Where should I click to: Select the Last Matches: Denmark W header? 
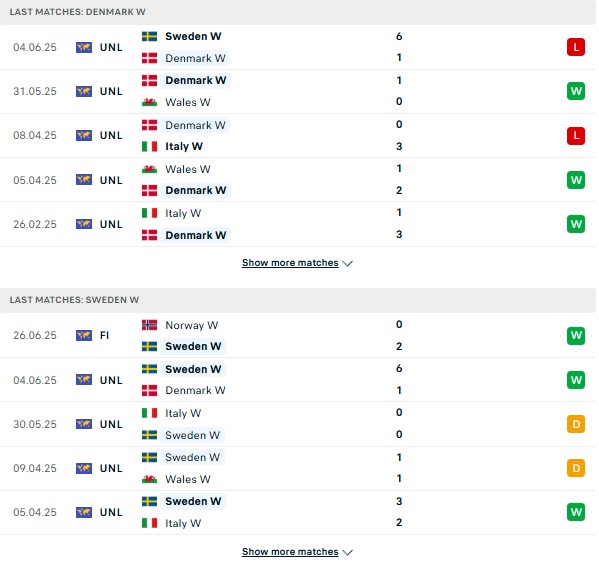pyautogui.click(x=298, y=12)
